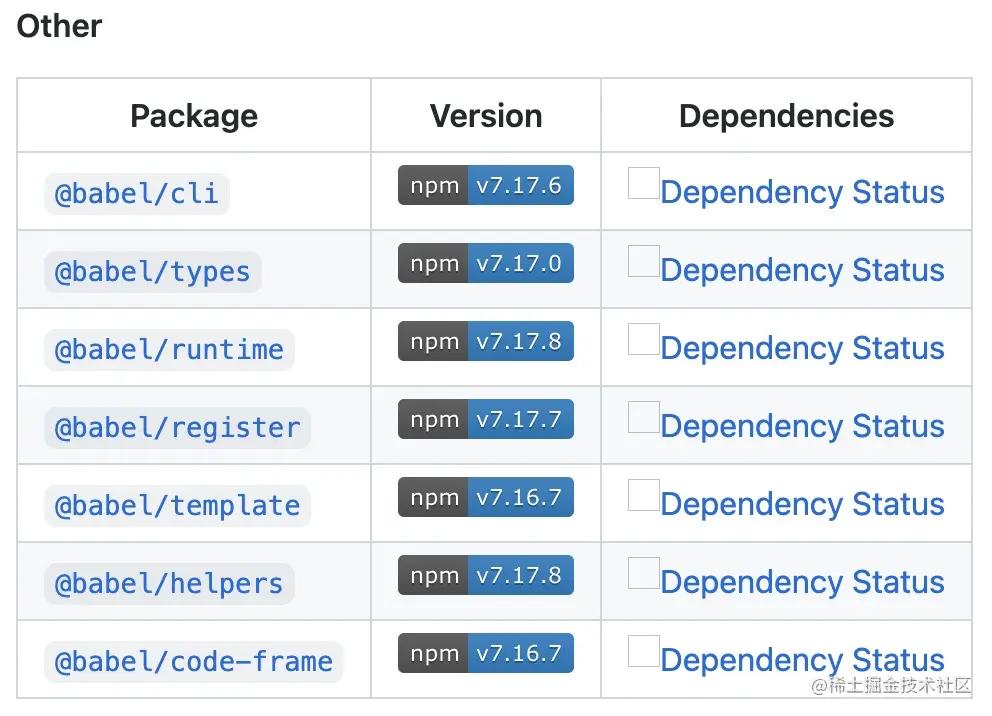Open the npm badge for @babel/runtime
Viewport: 992px width, 716px height.
pos(485,342)
